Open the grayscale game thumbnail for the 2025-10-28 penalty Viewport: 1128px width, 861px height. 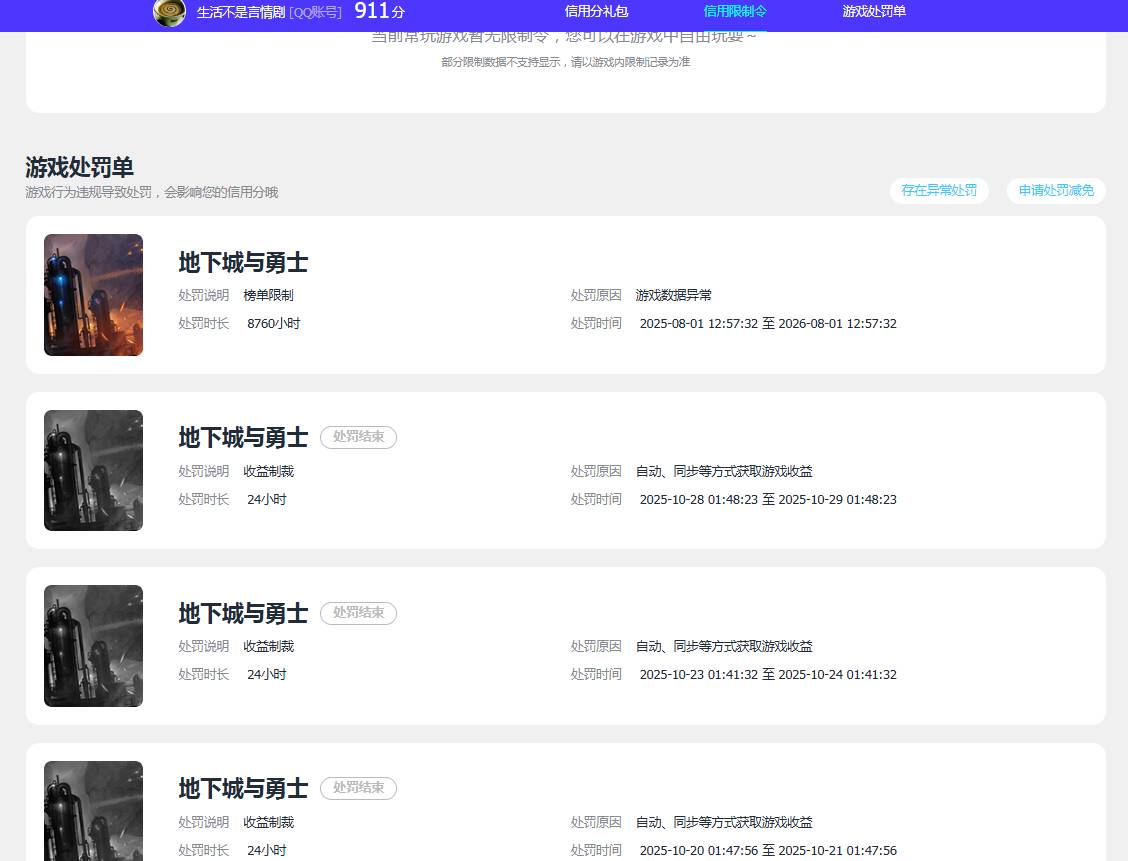[x=93, y=470]
